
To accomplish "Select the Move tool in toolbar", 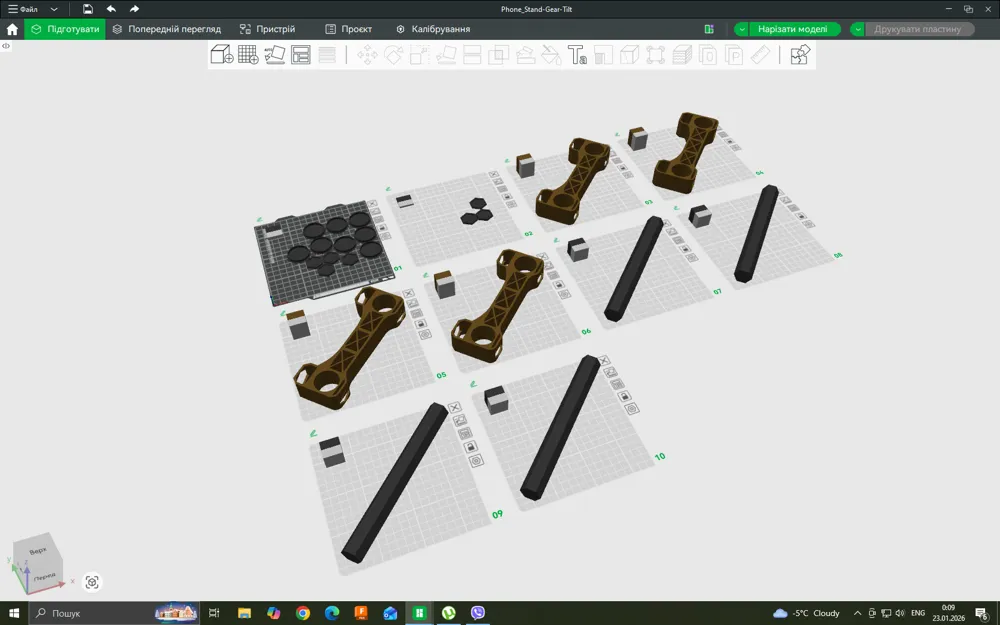I will 367,55.
